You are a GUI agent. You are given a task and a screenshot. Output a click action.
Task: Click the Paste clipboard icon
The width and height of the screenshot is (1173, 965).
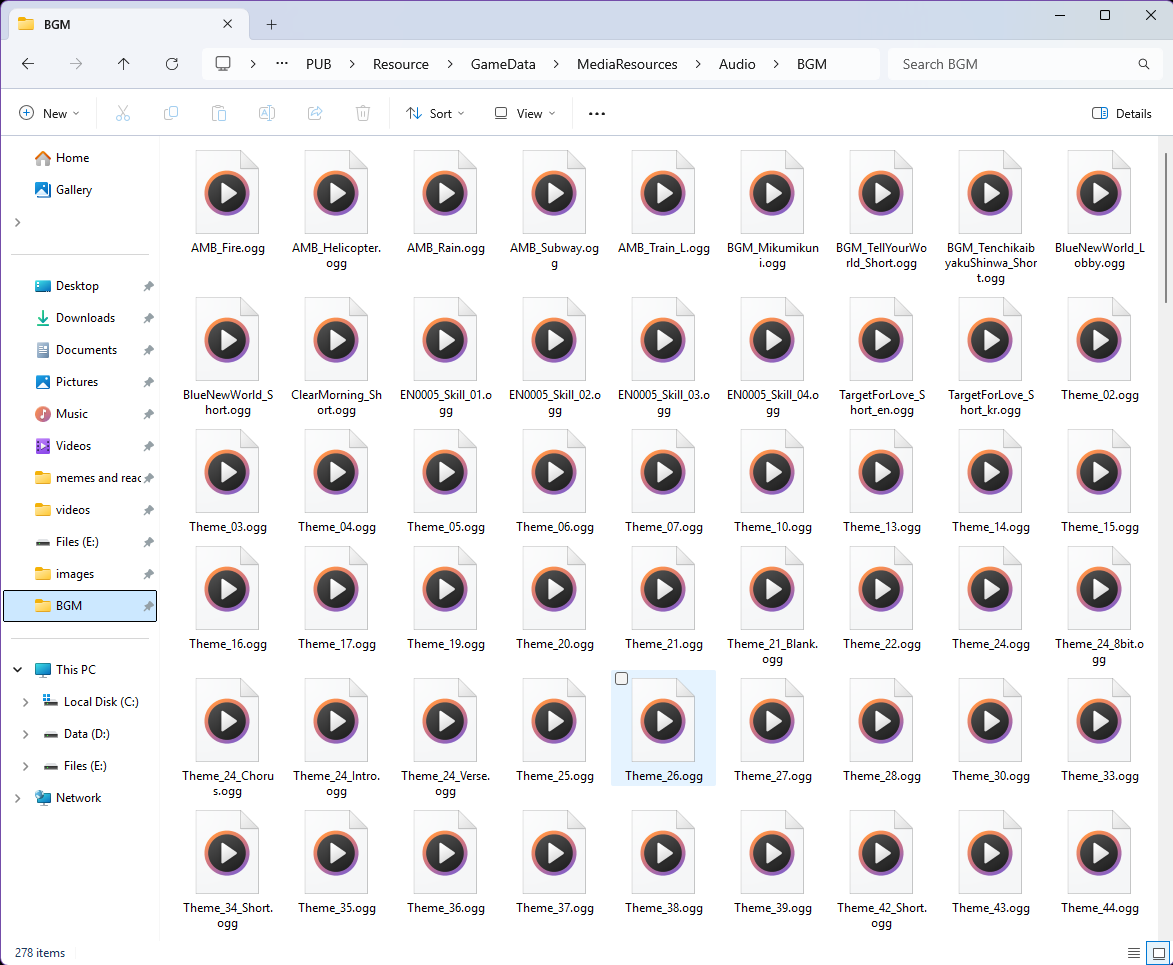[x=218, y=113]
